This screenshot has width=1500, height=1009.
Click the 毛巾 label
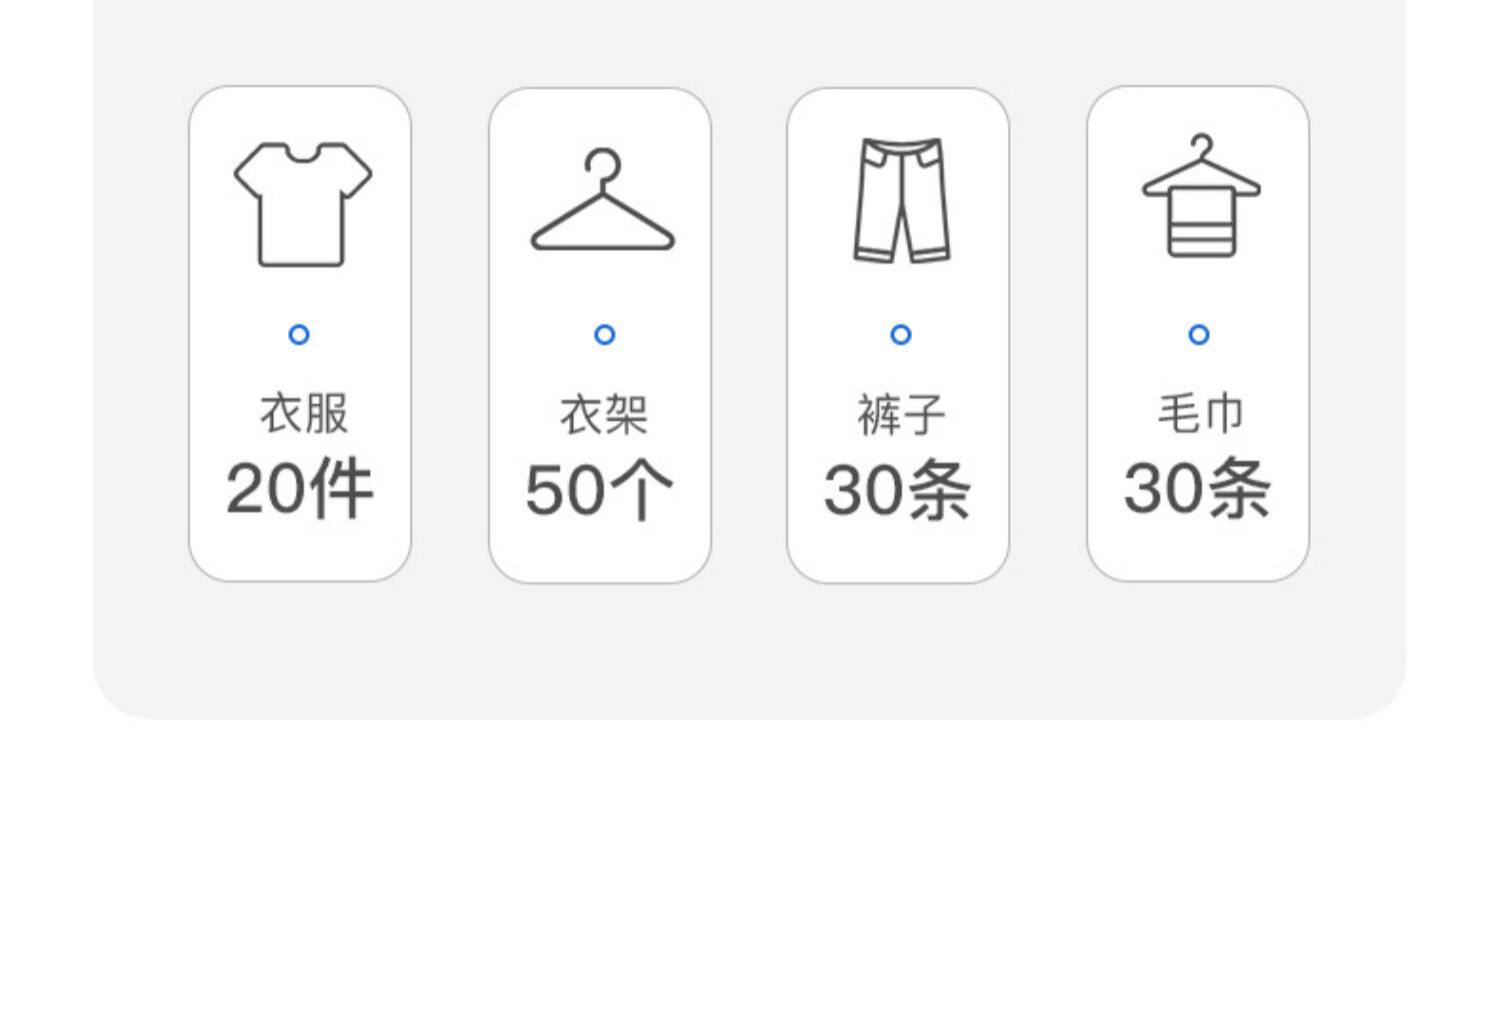click(x=1200, y=413)
